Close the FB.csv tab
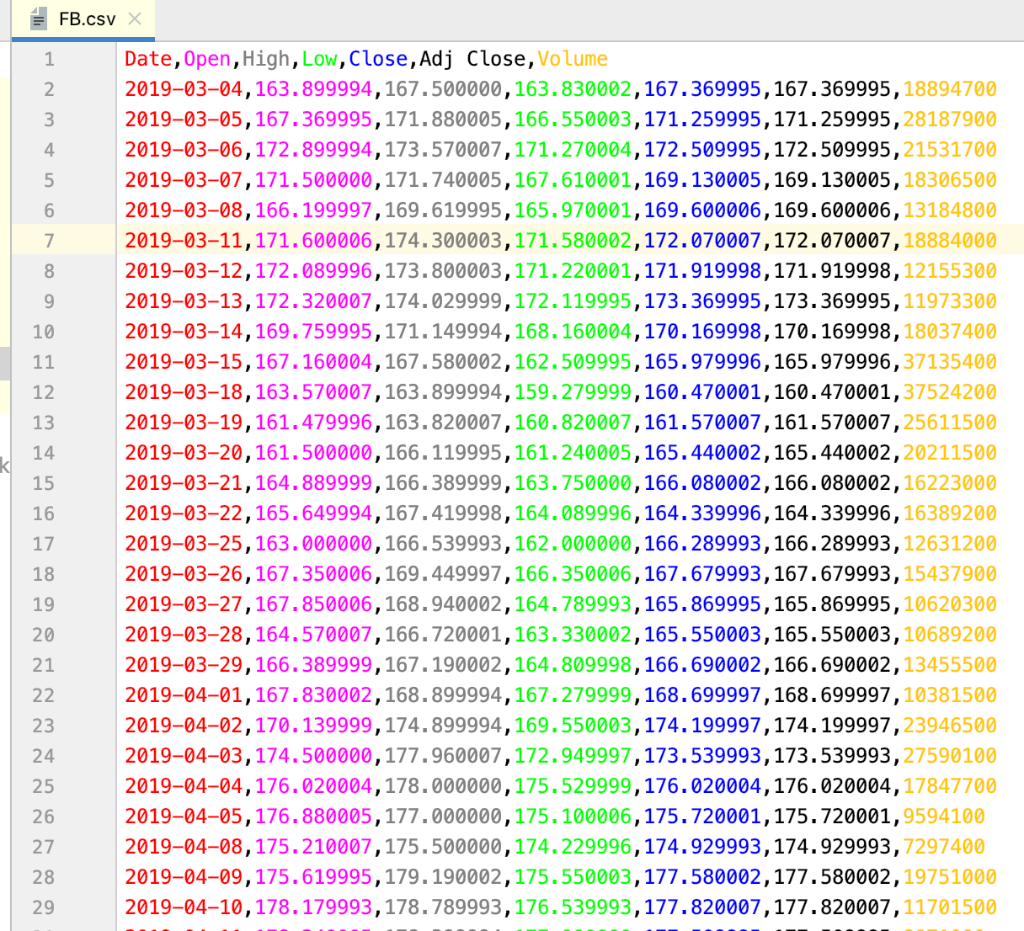Image resolution: width=1024 pixels, height=931 pixels. coord(135,19)
